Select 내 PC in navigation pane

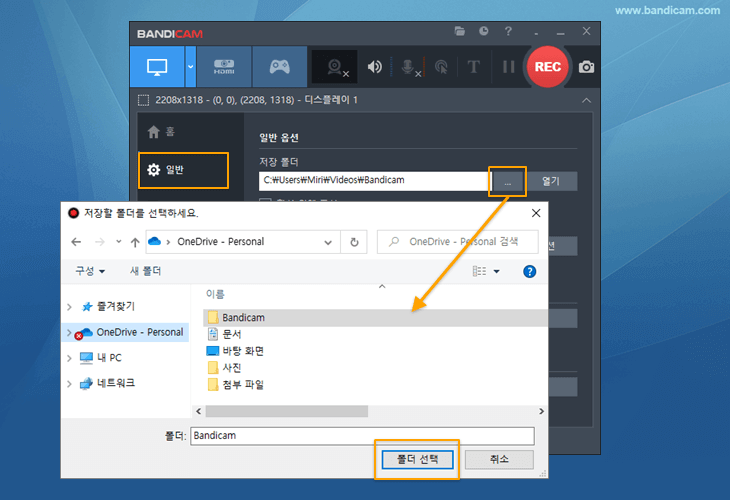point(109,358)
